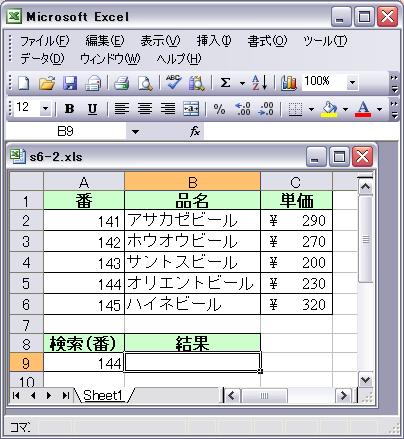Select the 結果 header cell

click(192, 343)
